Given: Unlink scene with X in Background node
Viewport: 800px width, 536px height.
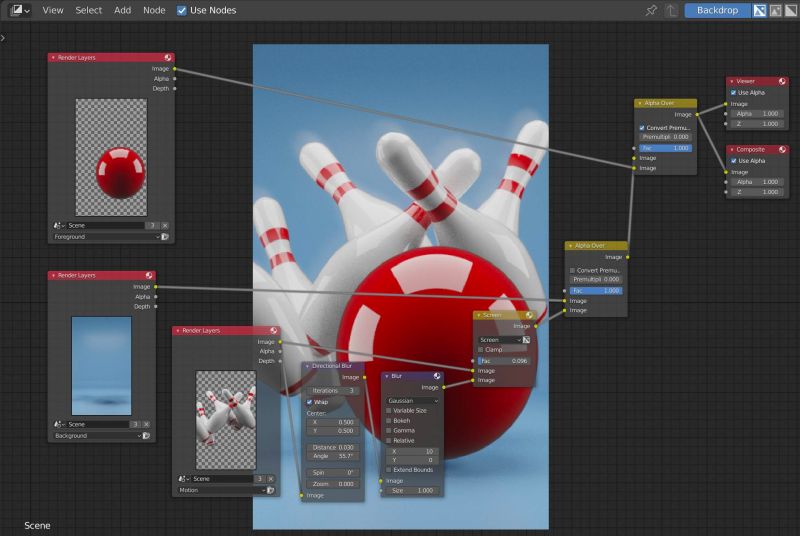Looking at the screenshot, I should (x=146, y=424).
